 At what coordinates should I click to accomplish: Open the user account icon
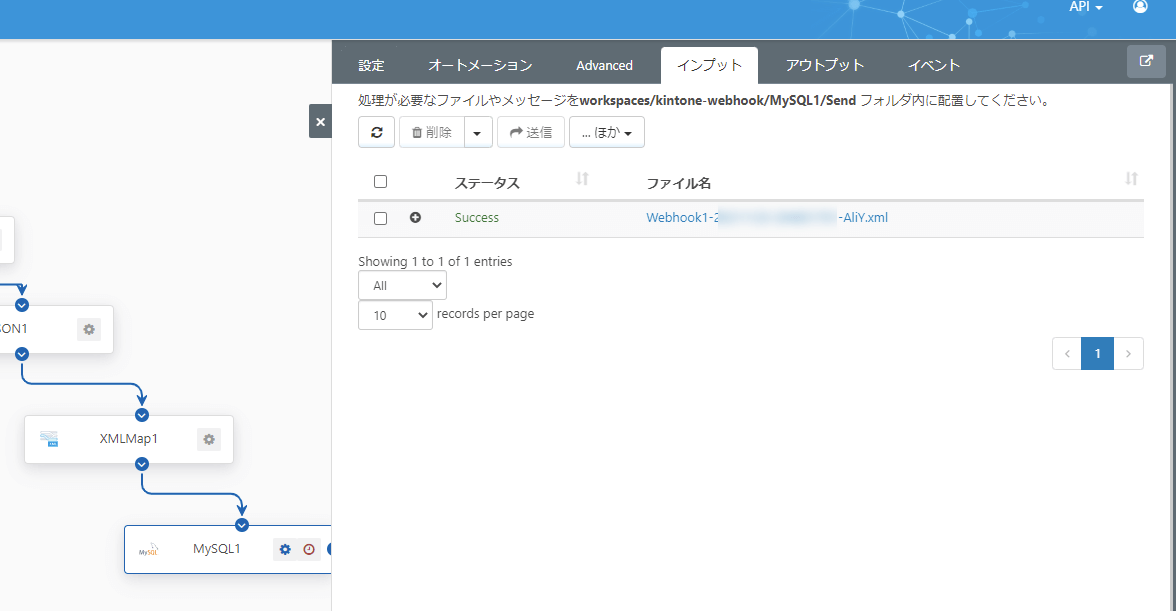[x=1140, y=7]
